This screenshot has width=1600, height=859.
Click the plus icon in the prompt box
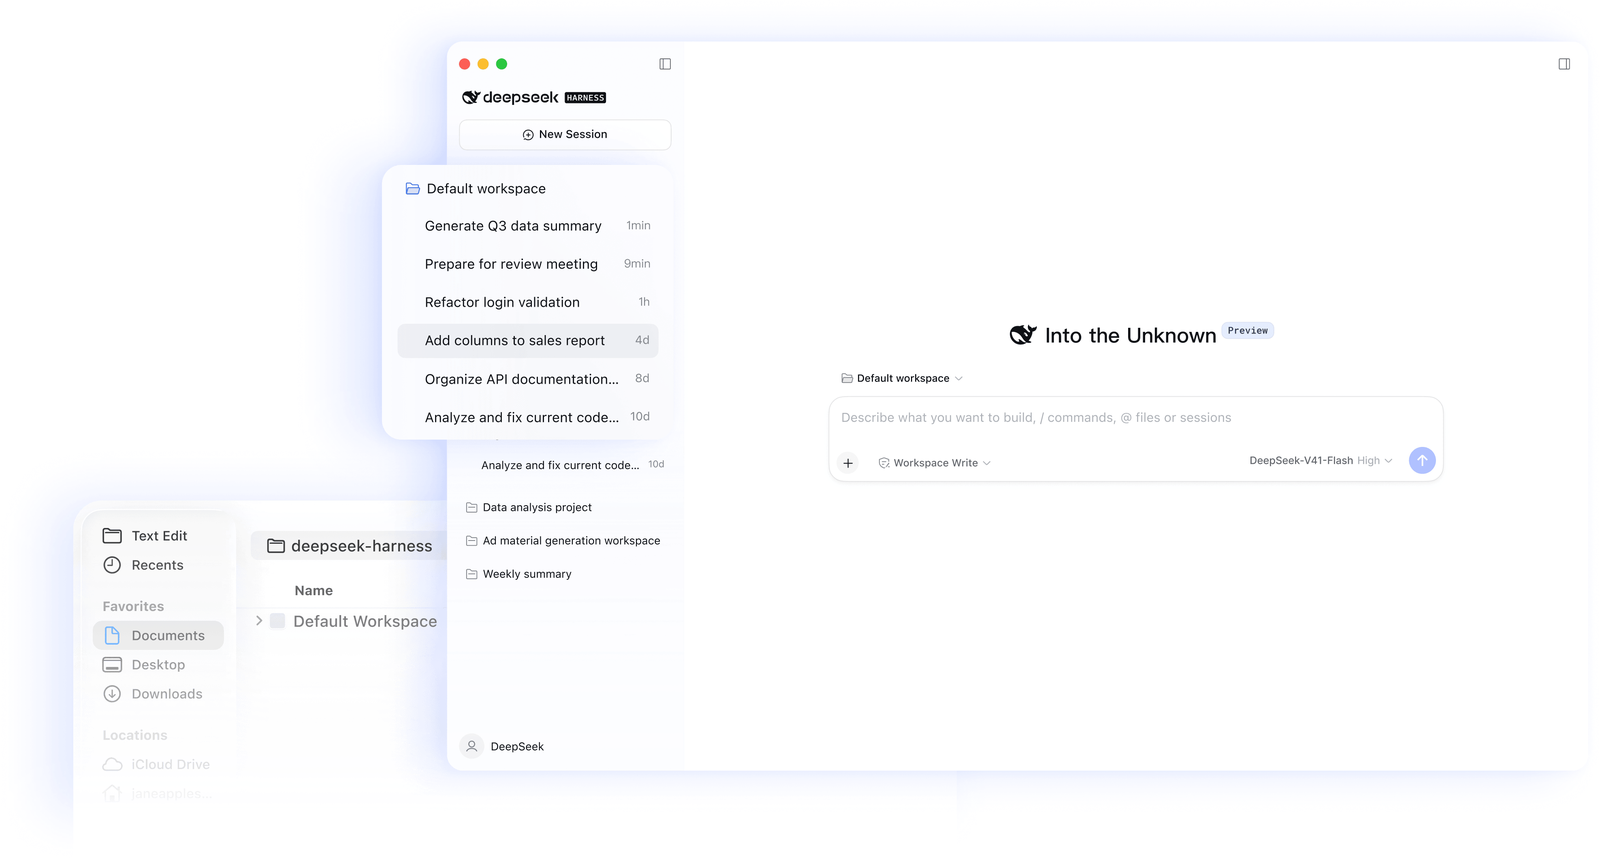[x=848, y=463]
